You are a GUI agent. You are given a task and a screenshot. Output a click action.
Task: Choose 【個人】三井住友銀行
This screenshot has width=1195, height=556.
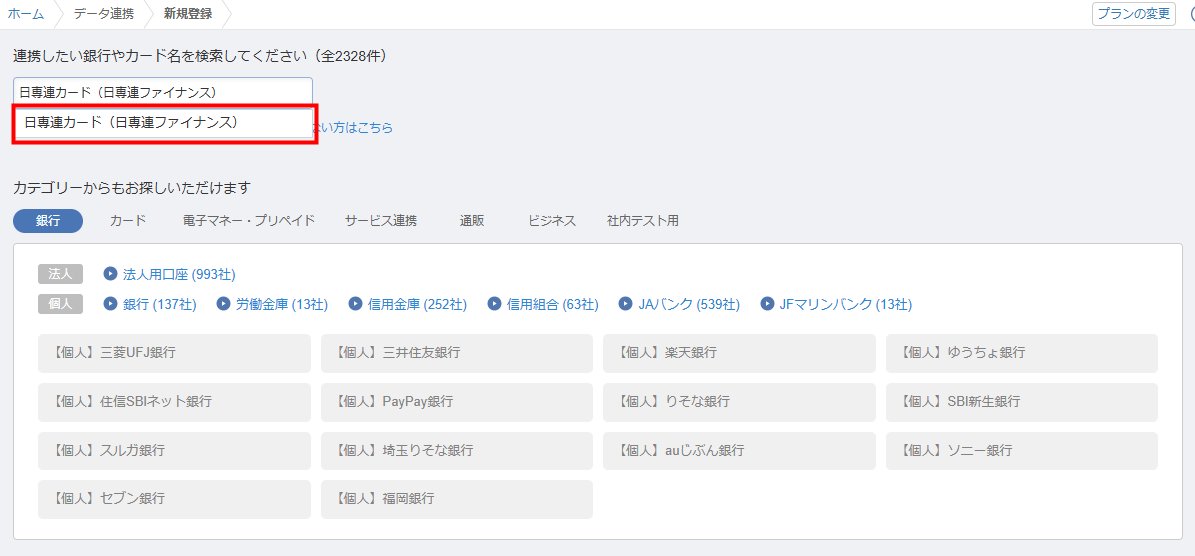point(457,353)
